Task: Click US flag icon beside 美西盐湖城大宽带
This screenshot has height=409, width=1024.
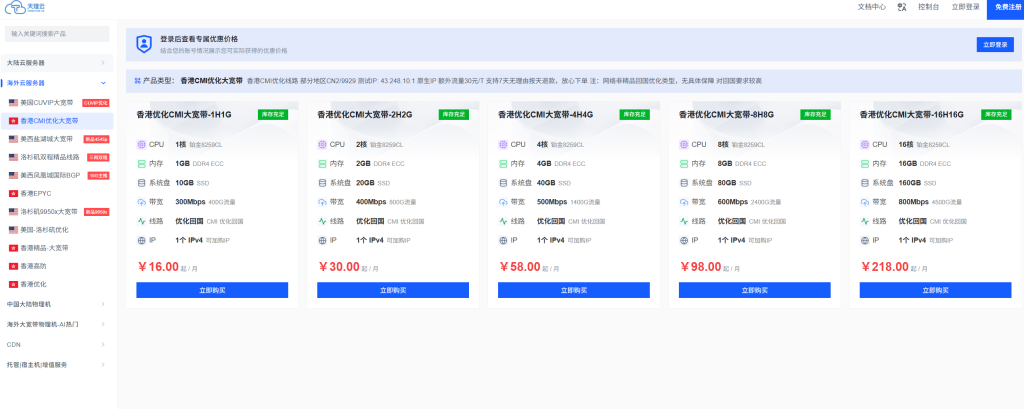Action: point(13,139)
